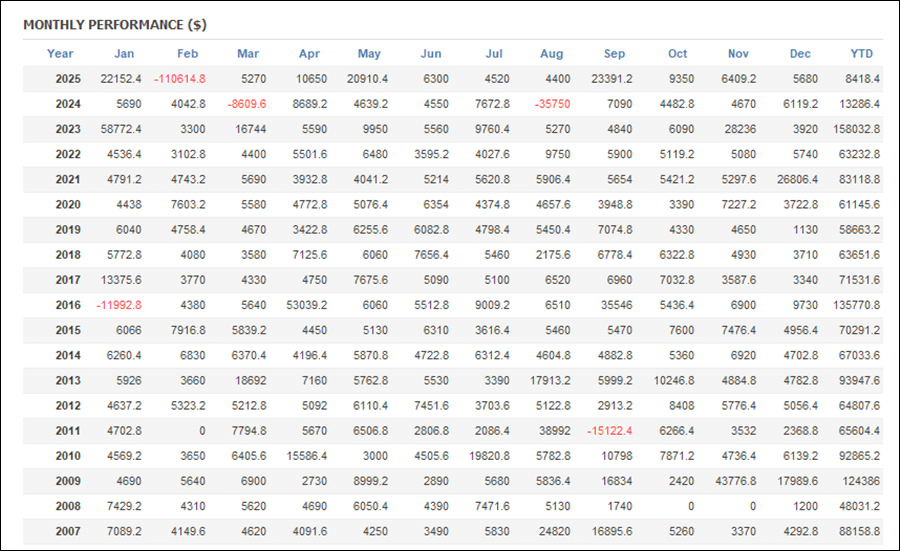Select the May column header
The image size is (900, 551).
click(x=369, y=54)
